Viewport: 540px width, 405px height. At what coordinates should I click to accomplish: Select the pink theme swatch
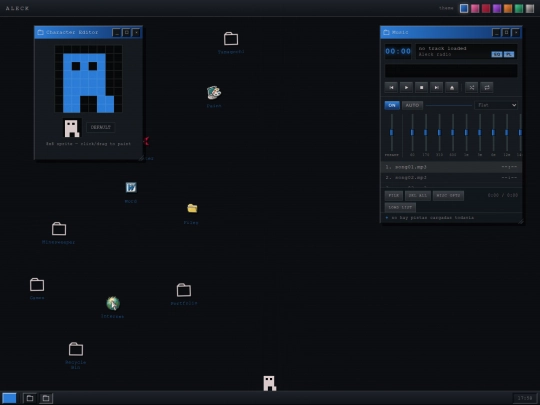pyautogui.click(x=475, y=9)
